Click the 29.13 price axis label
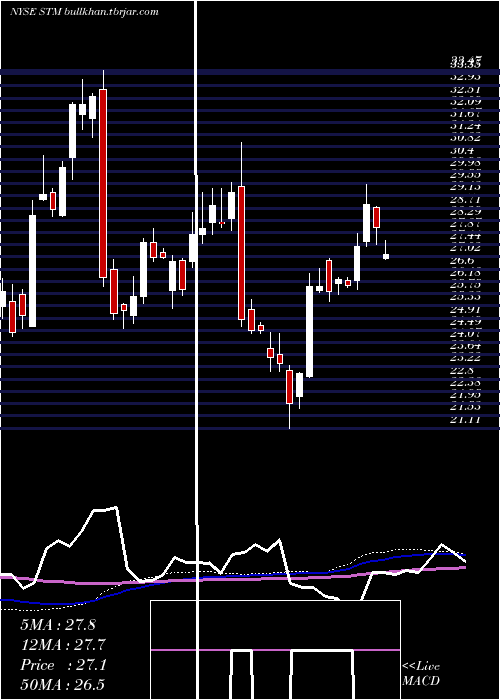 466,187
